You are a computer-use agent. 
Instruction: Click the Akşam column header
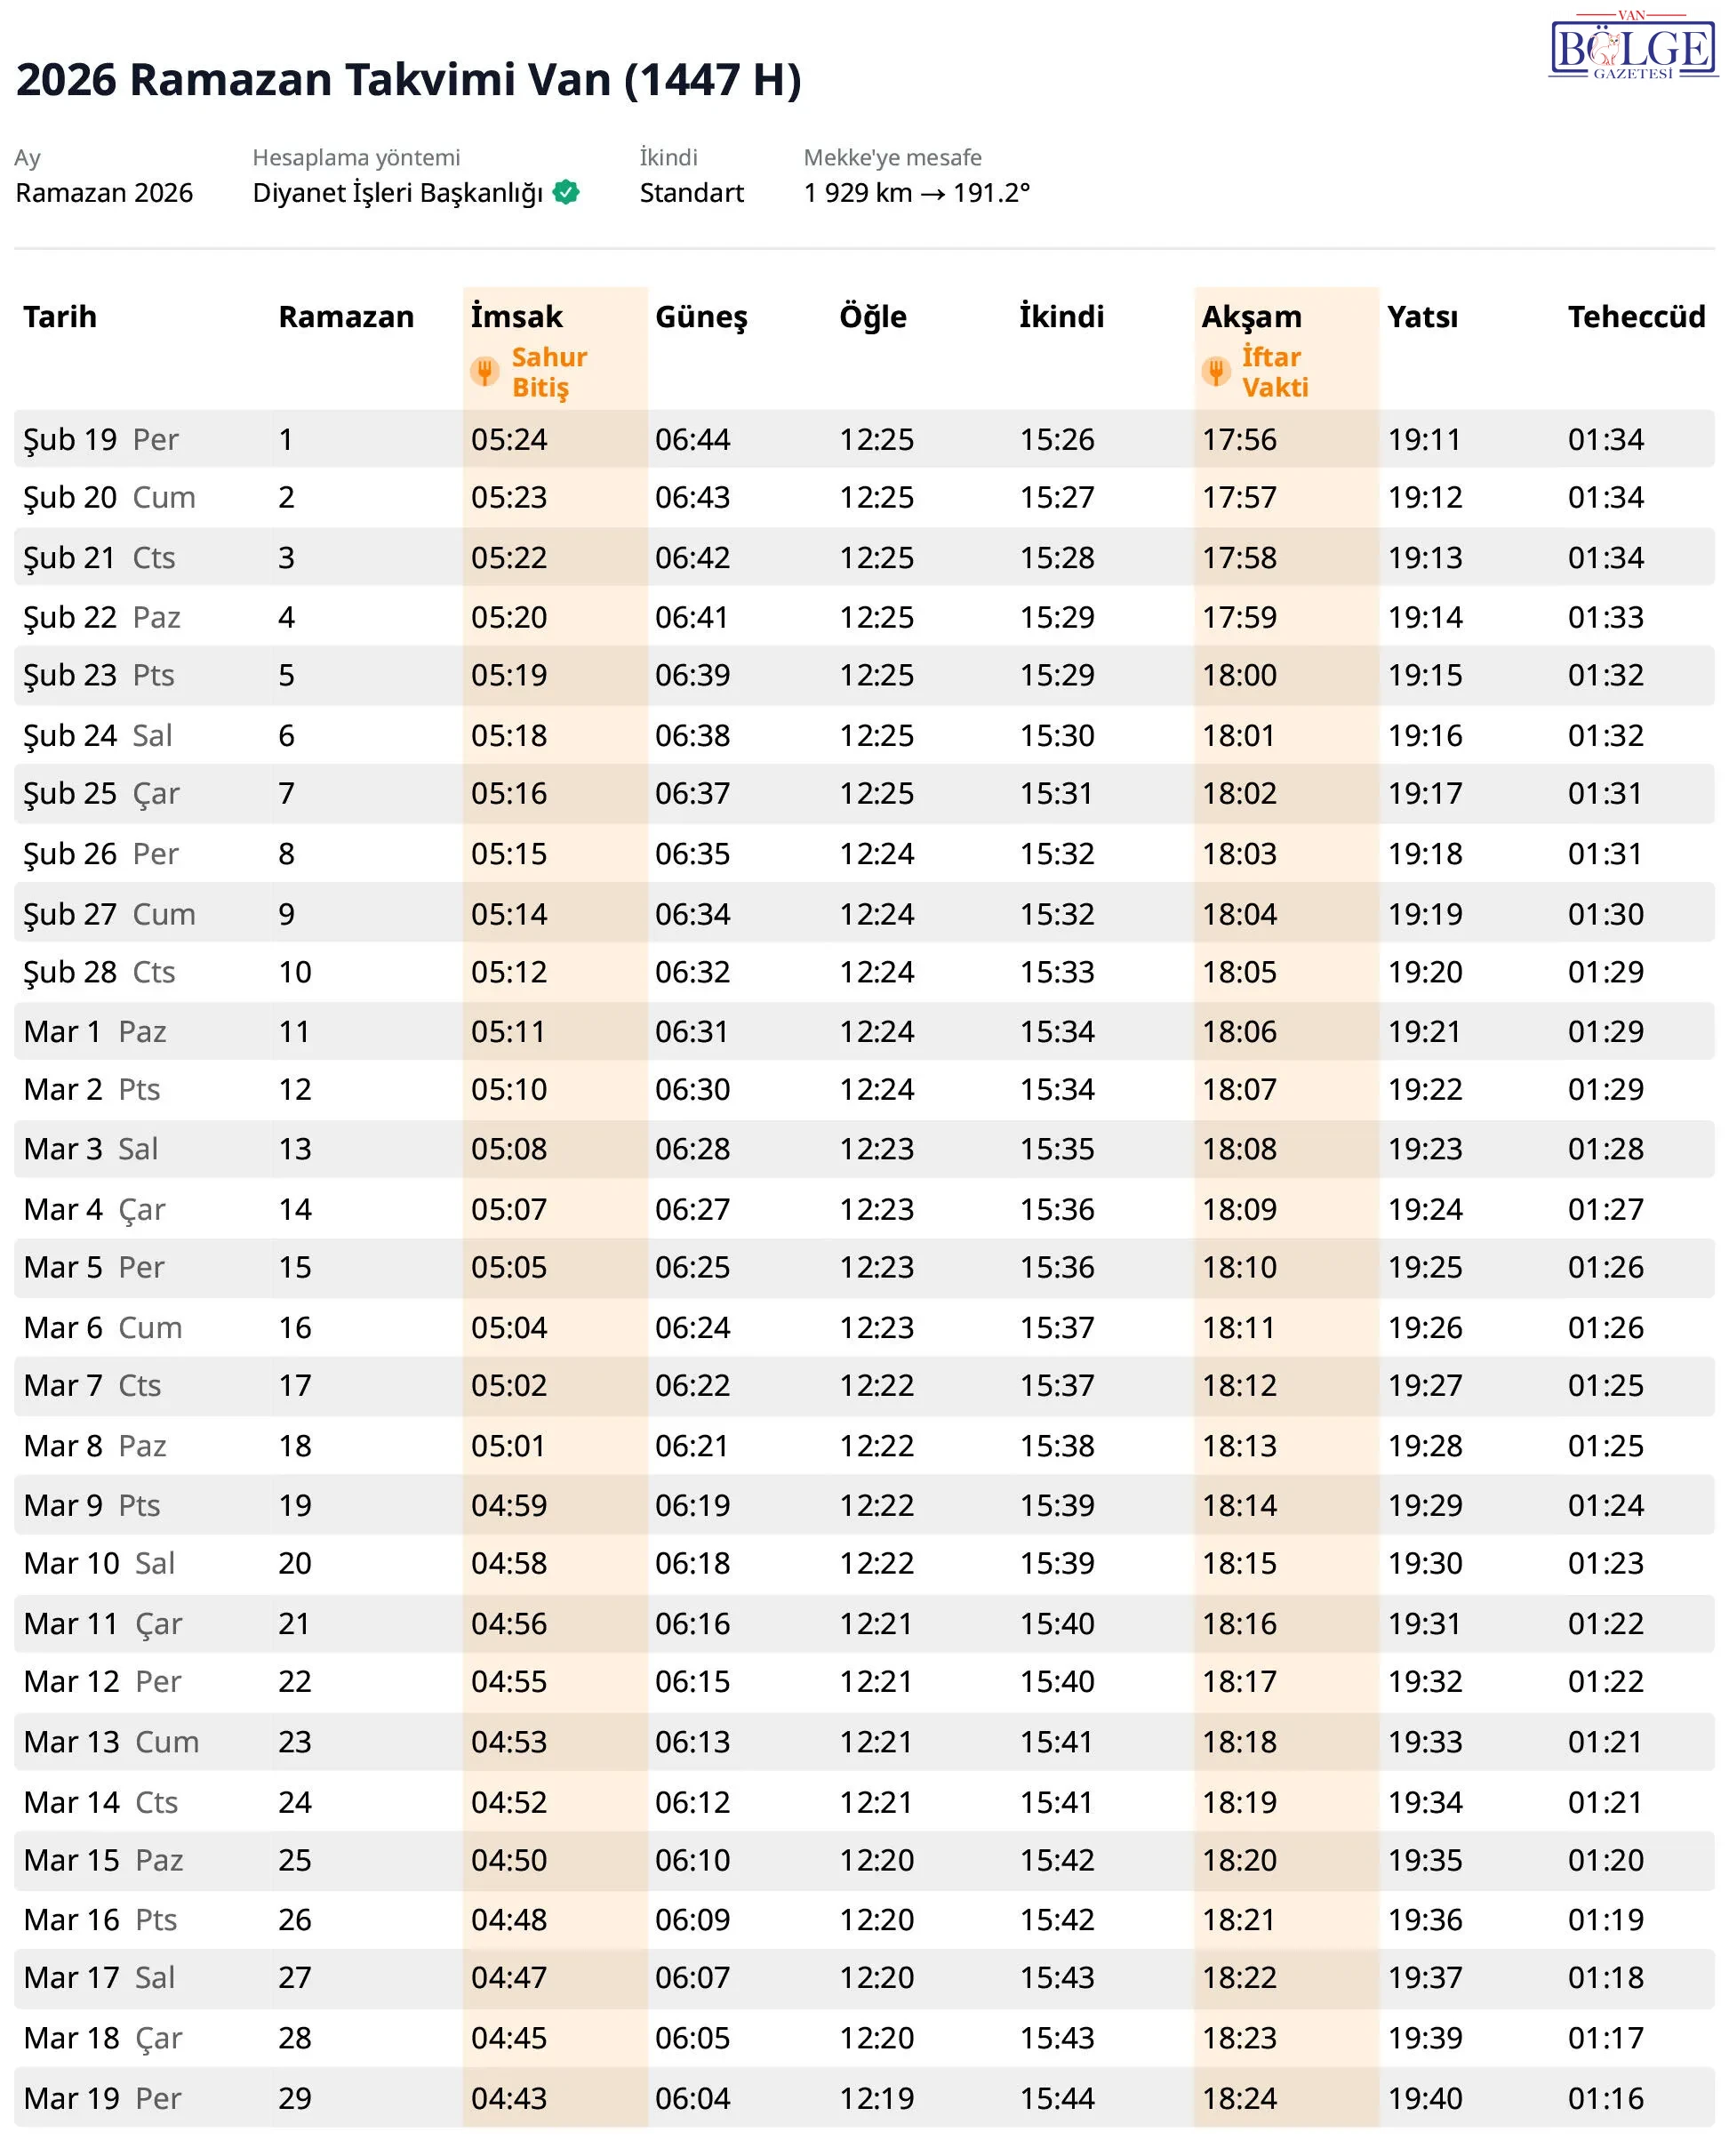click(x=1251, y=317)
